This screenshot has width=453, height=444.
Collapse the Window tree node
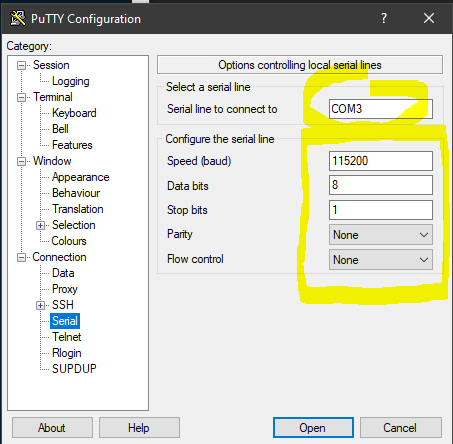(x=21, y=161)
